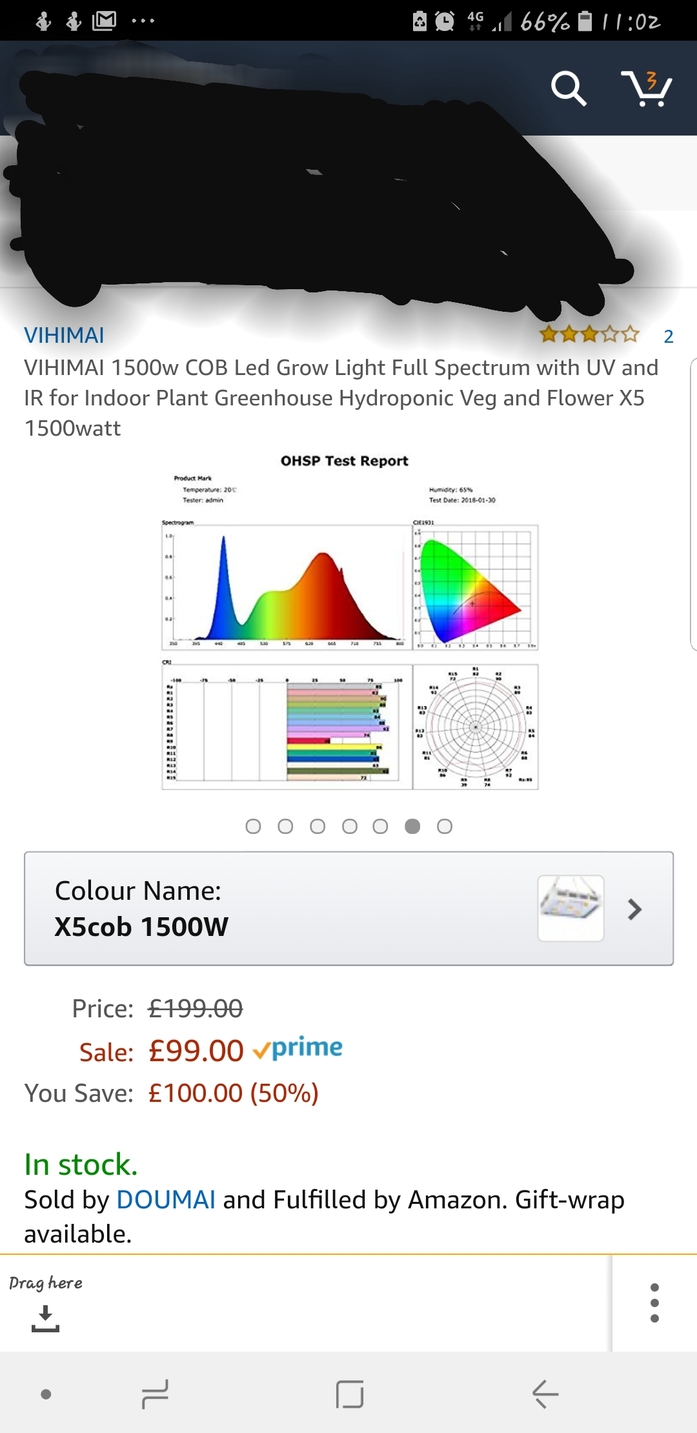
Task: Tap the Android back navigation arrow
Action: tap(544, 1393)
